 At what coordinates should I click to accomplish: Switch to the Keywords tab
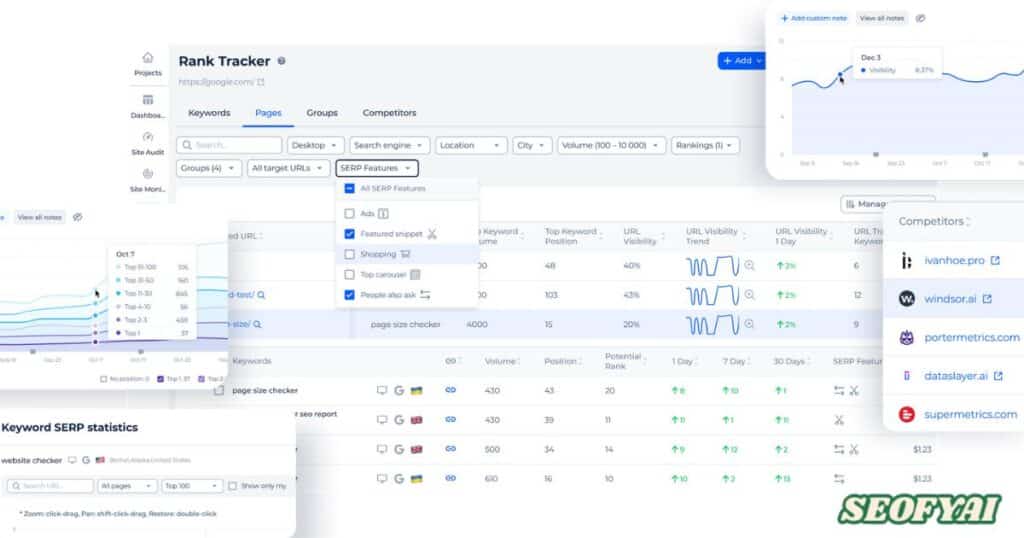click(209, 113)
